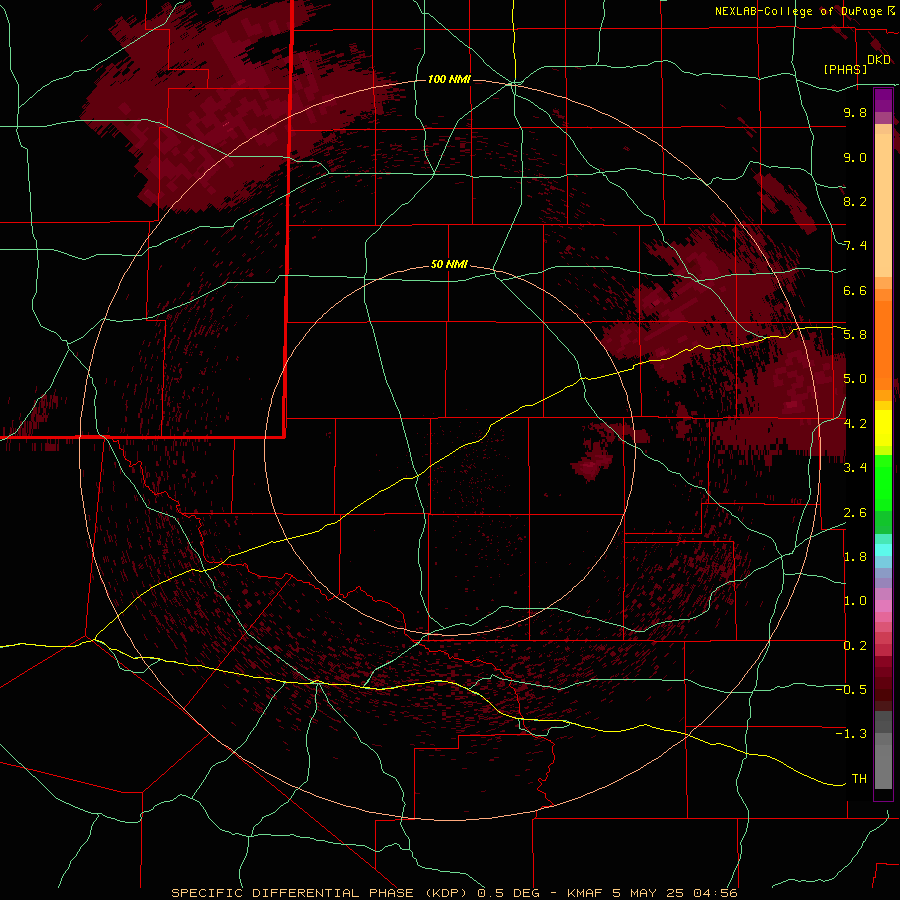Click the TH threshold label
The height and width of the screenshot is (900, 900).
pos(859,779)
